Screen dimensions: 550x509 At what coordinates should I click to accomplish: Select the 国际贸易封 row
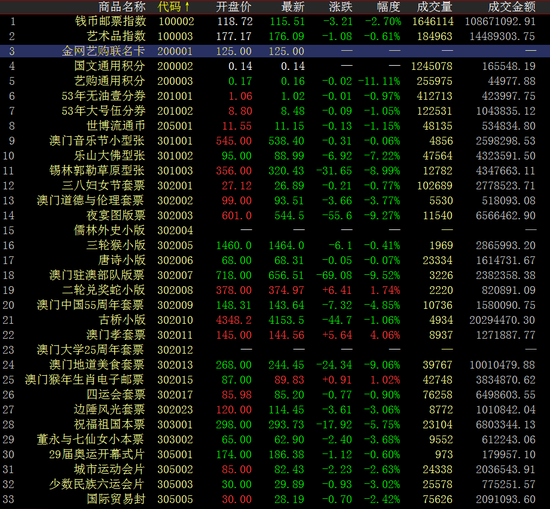275,499
